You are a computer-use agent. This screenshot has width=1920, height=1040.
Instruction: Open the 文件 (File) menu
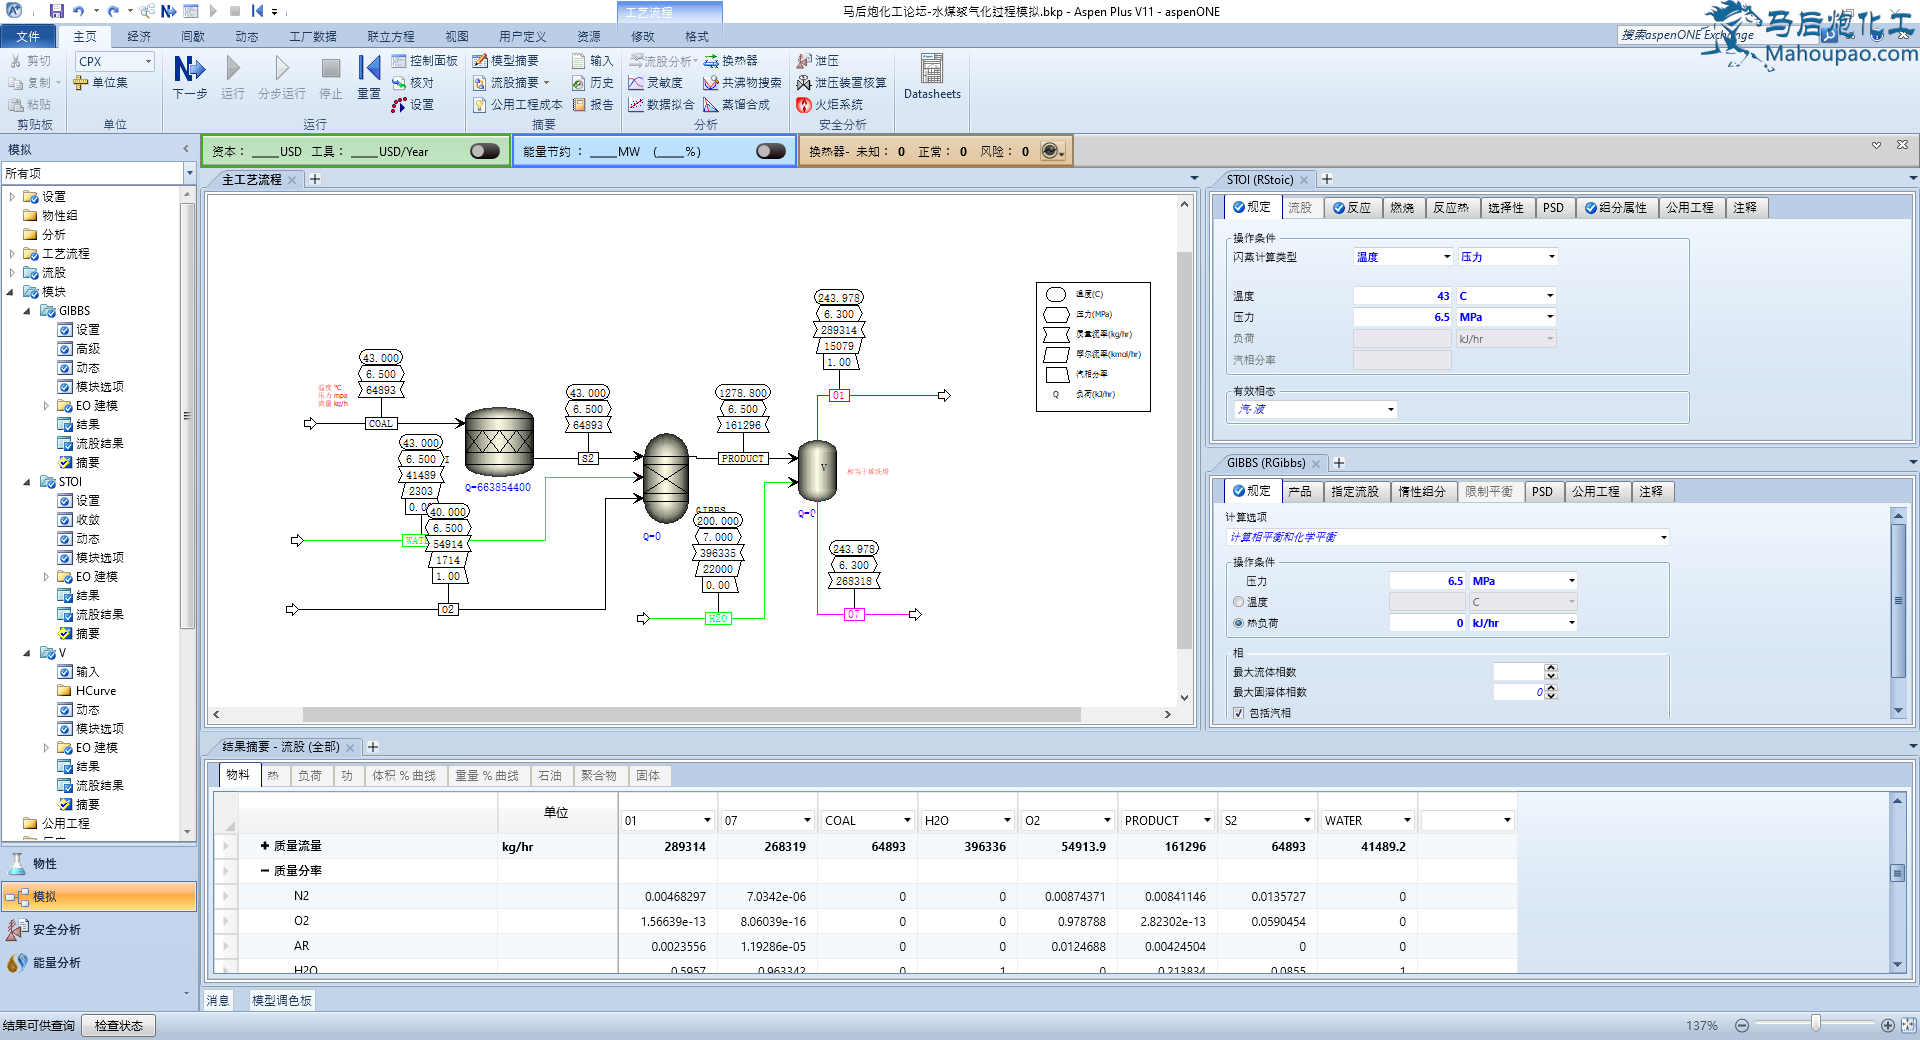[x=29, y=36]
